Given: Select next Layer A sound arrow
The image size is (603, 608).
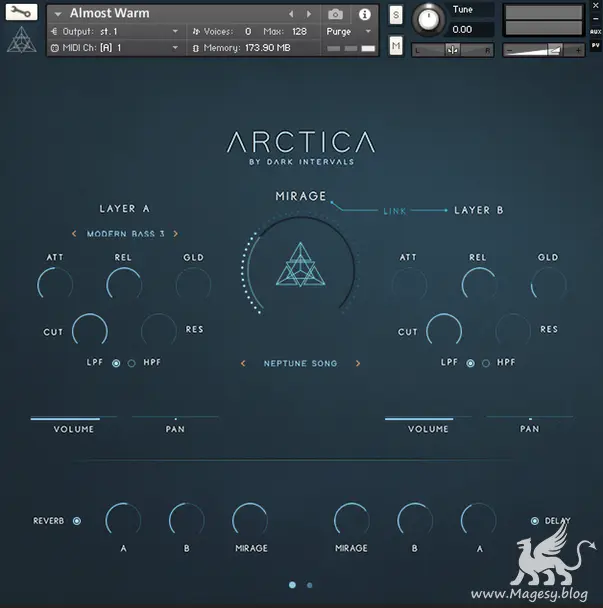Looking at the screenshot, I should [x=176, y=233].
